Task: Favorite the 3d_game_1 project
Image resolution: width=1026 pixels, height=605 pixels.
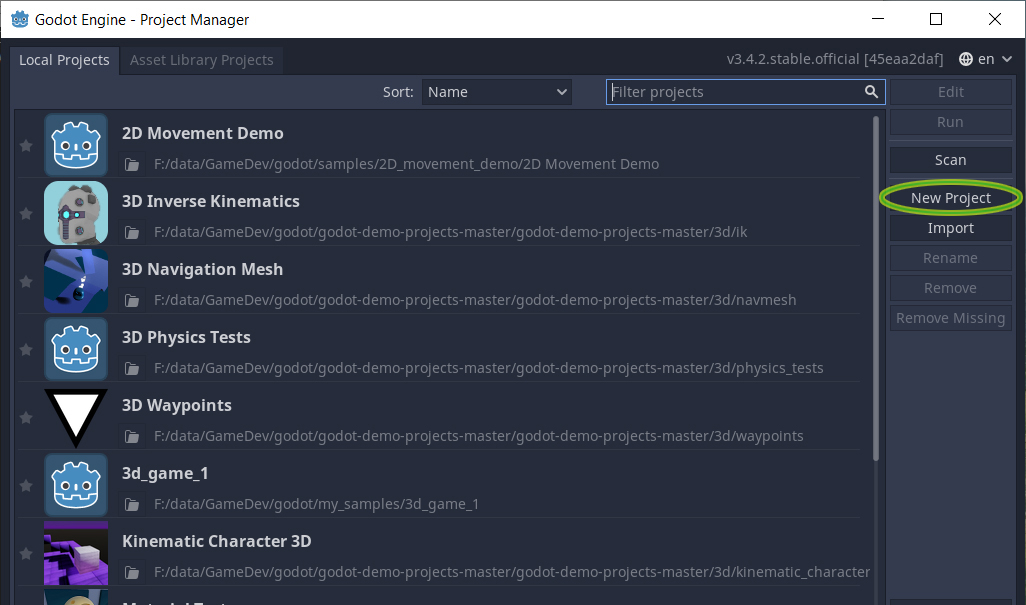Action: [x=26, y=485]
